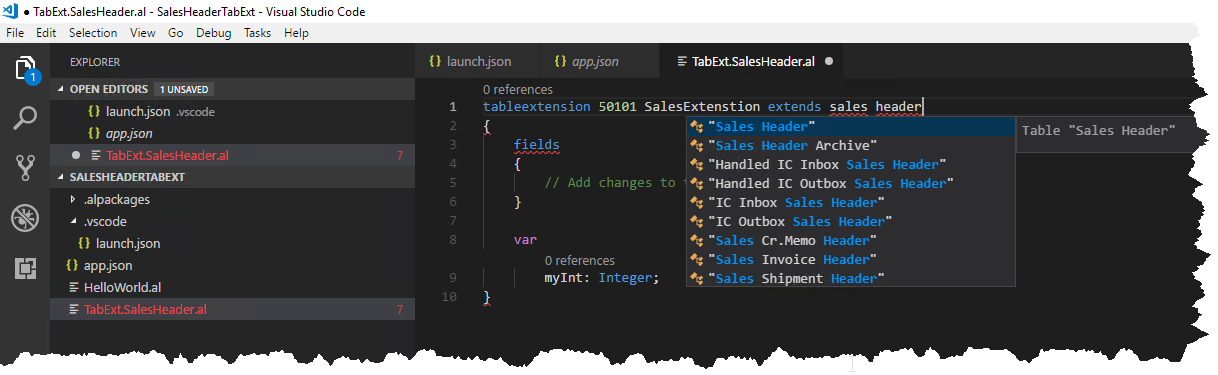Open the Help menu
Viewport: 1218px width, 375px height.
coord(296,33)
